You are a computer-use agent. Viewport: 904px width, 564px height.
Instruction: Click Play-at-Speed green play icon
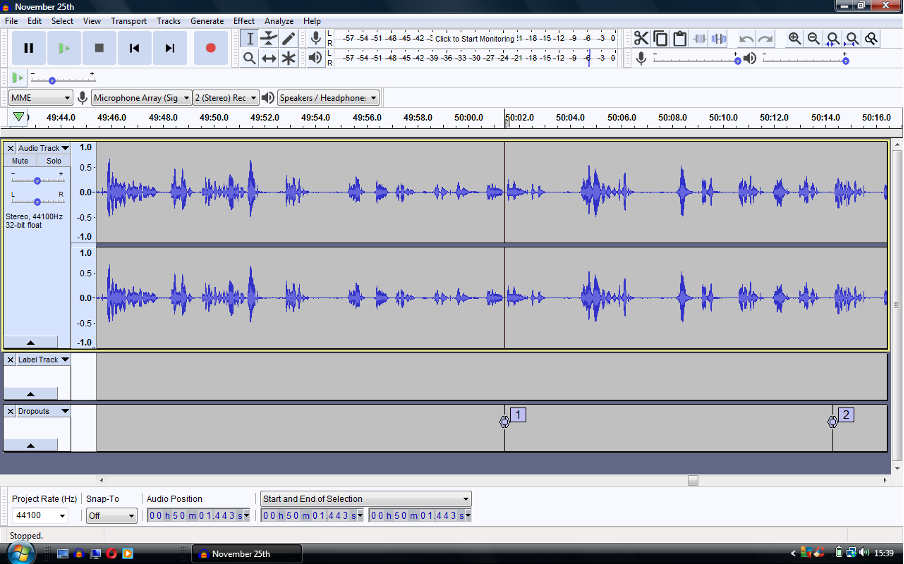coord(17,77)
